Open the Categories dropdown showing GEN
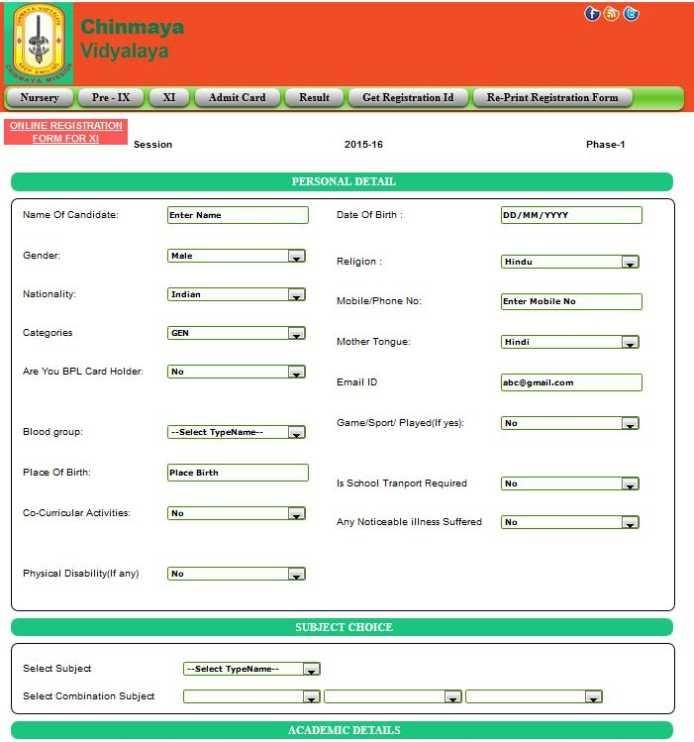694x742 pixels. 236,333
